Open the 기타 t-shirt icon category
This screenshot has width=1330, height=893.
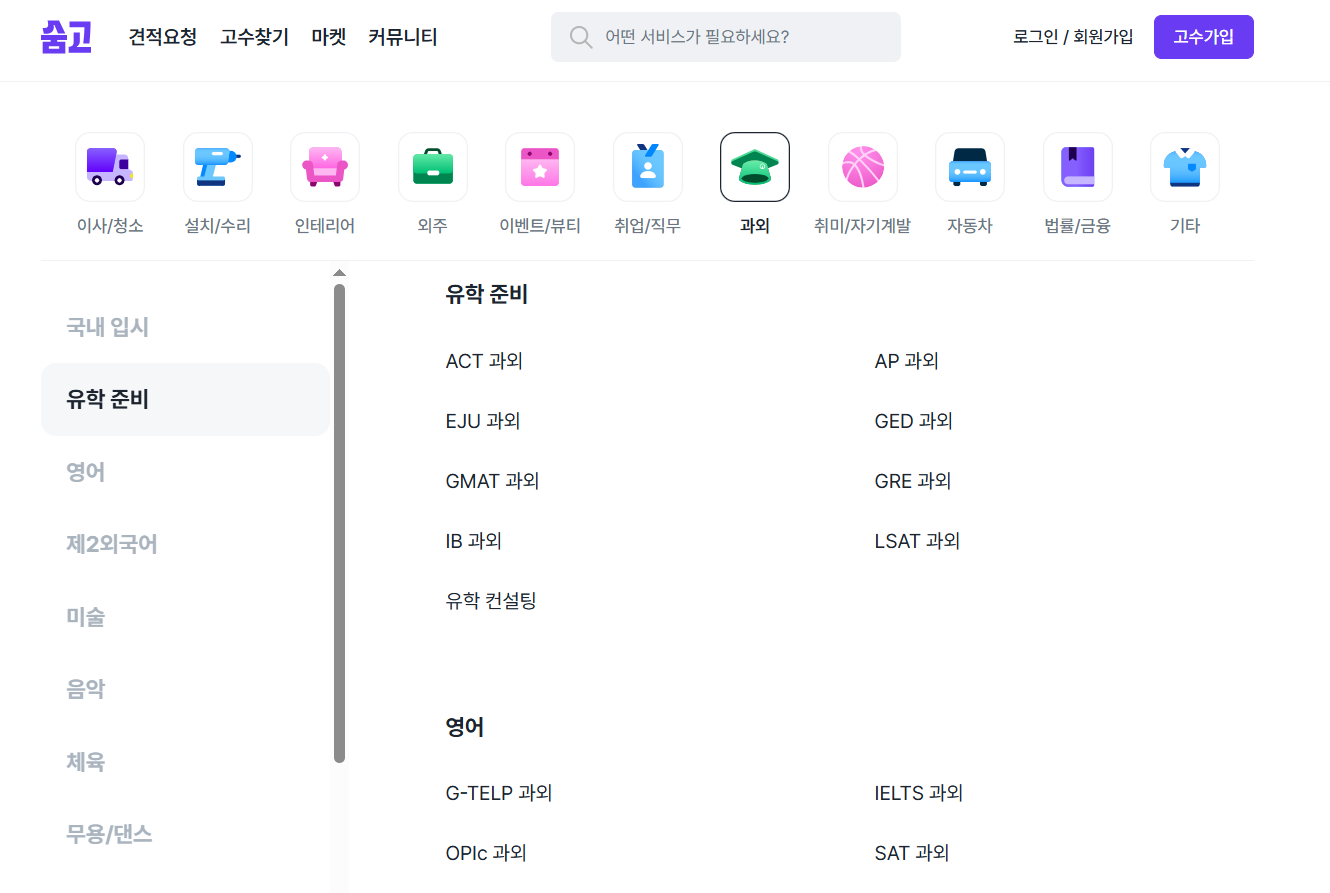click(x=1184, y=167)
